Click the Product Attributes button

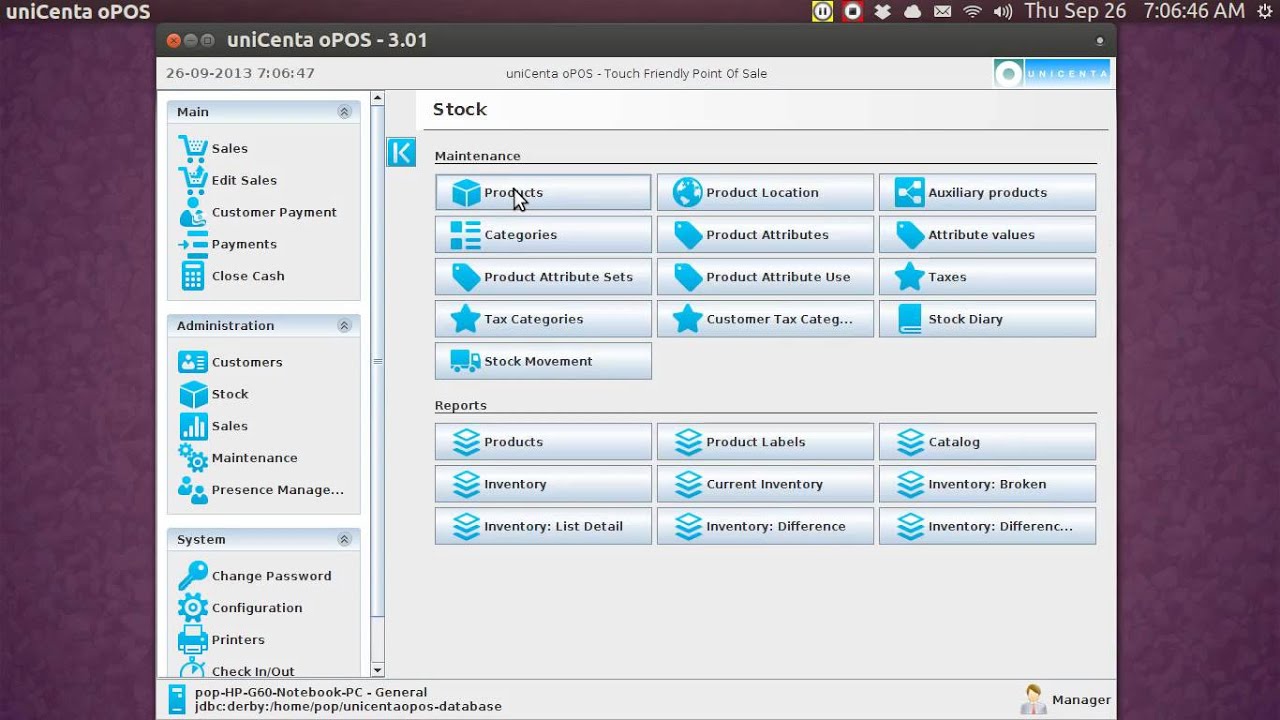coord(765,235)
